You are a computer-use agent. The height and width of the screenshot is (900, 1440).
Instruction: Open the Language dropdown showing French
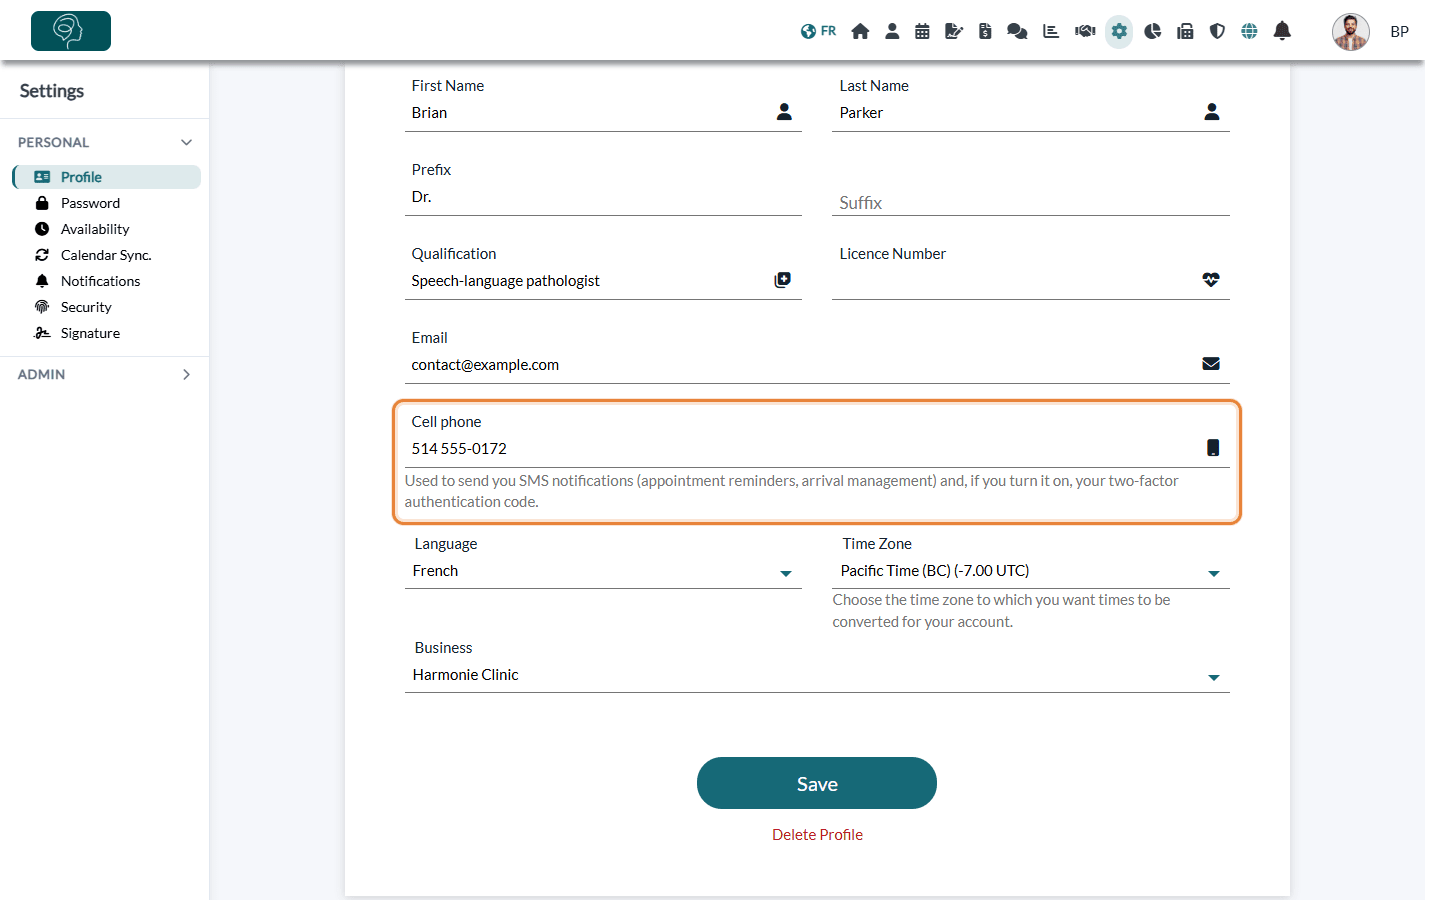coord(603,571)
